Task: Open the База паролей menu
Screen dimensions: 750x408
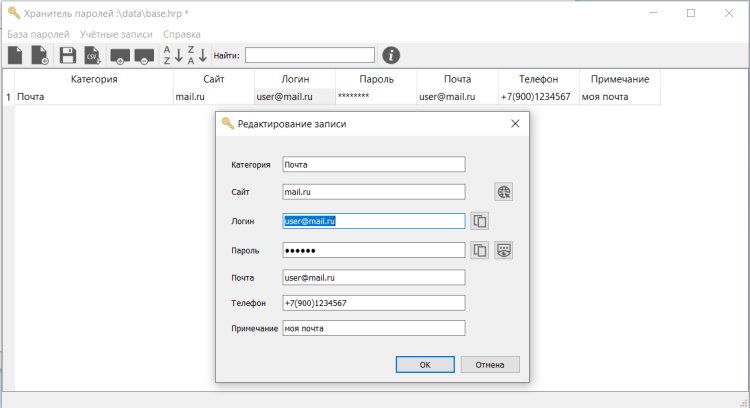Action: [x=38, y=34]
